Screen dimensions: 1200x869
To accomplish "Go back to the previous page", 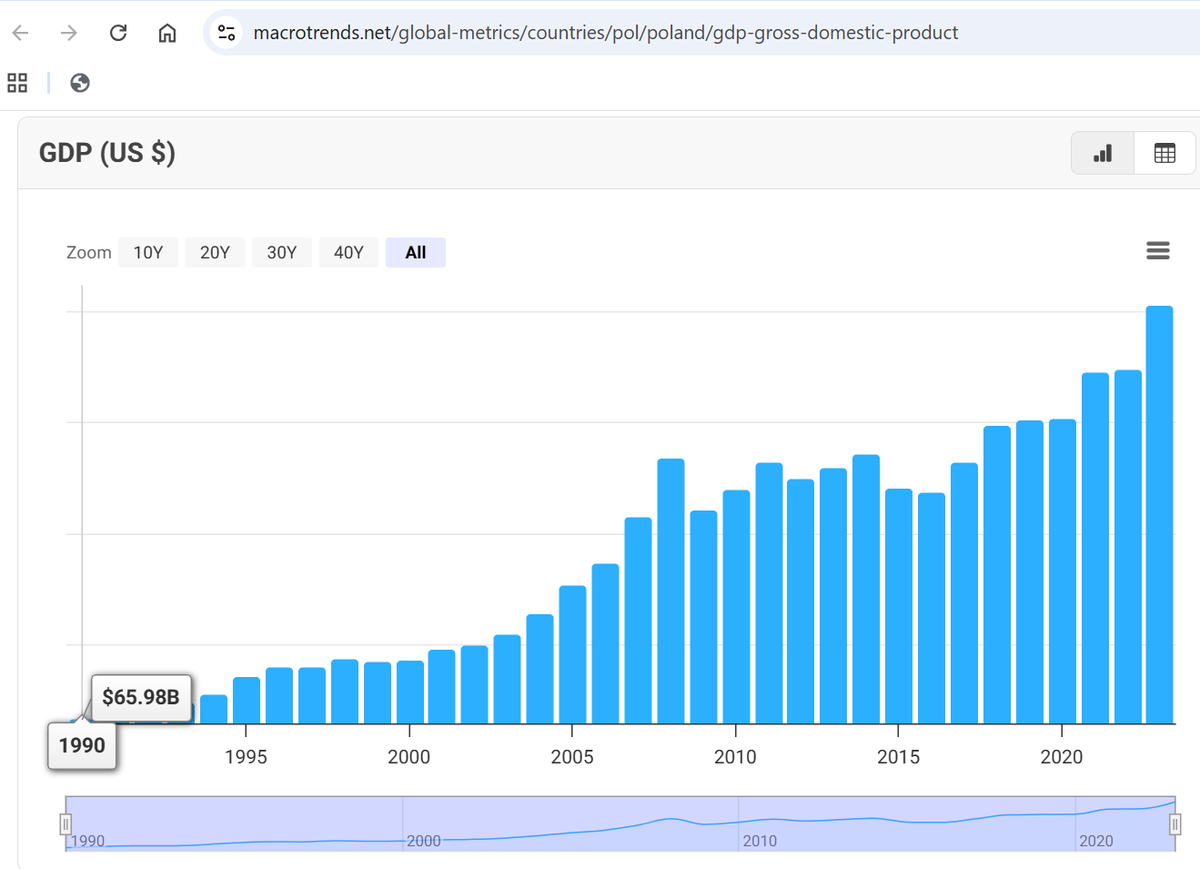I will click(21, 33).
